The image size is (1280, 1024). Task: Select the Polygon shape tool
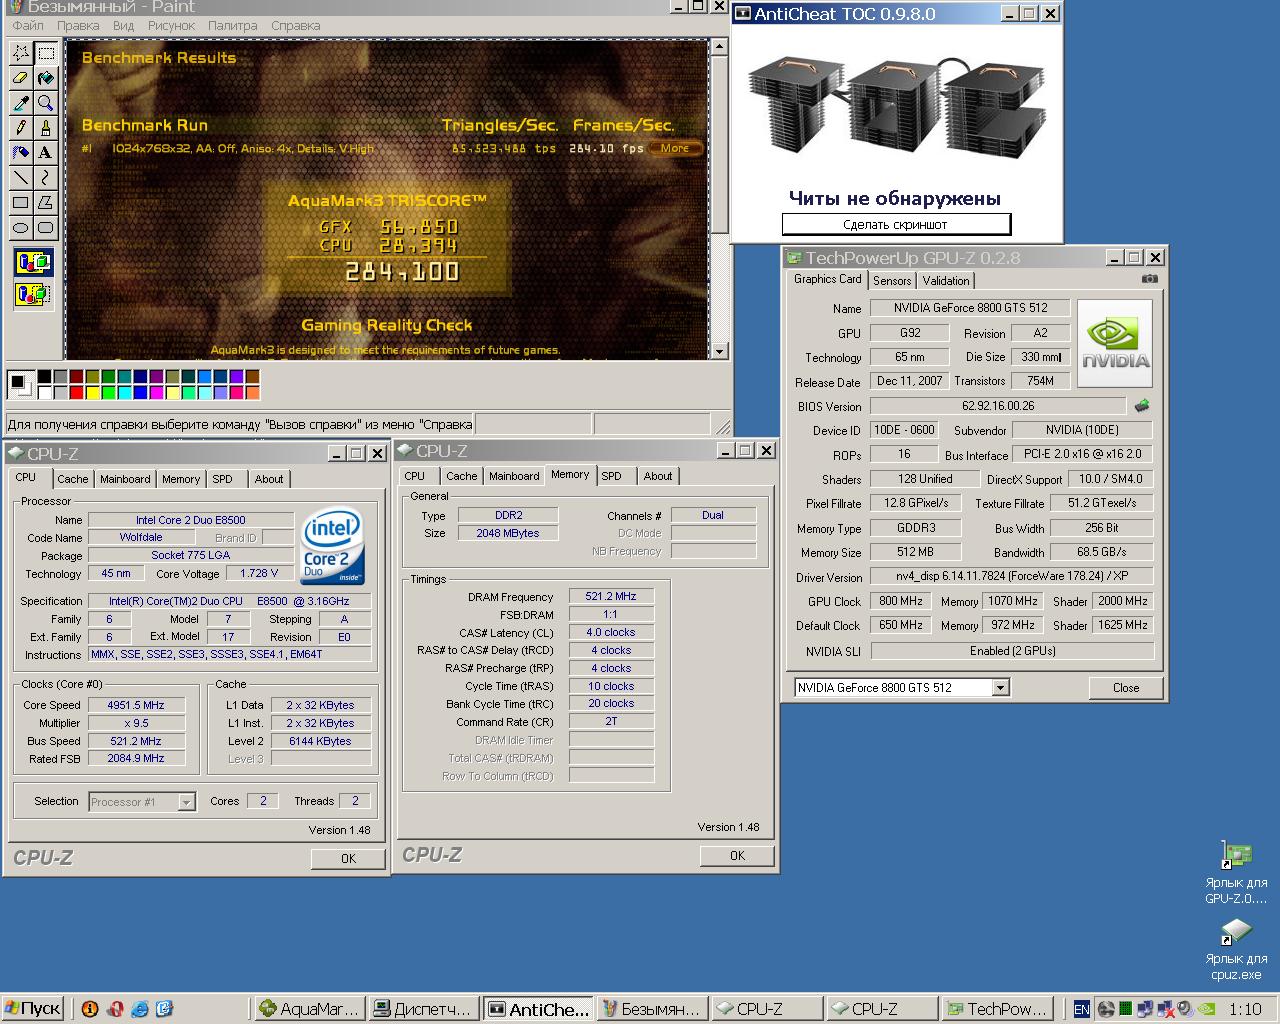tap(45, 203)
